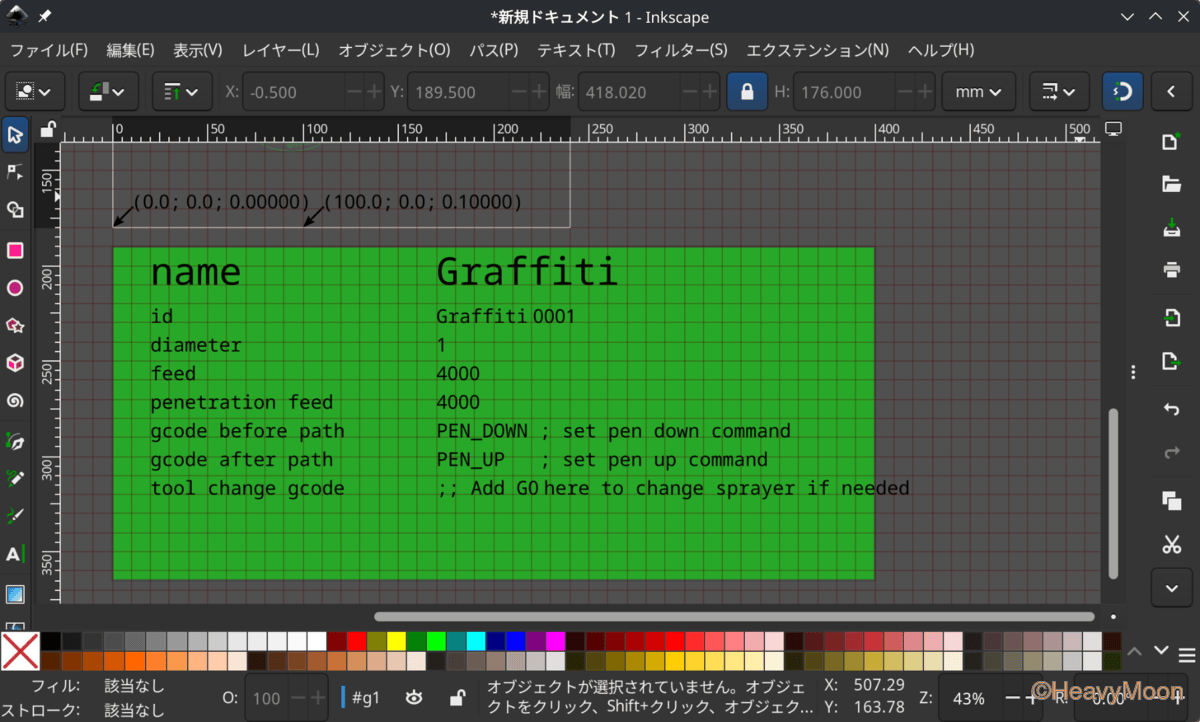Select the Ellipse circle tool

tap(15, 288)
